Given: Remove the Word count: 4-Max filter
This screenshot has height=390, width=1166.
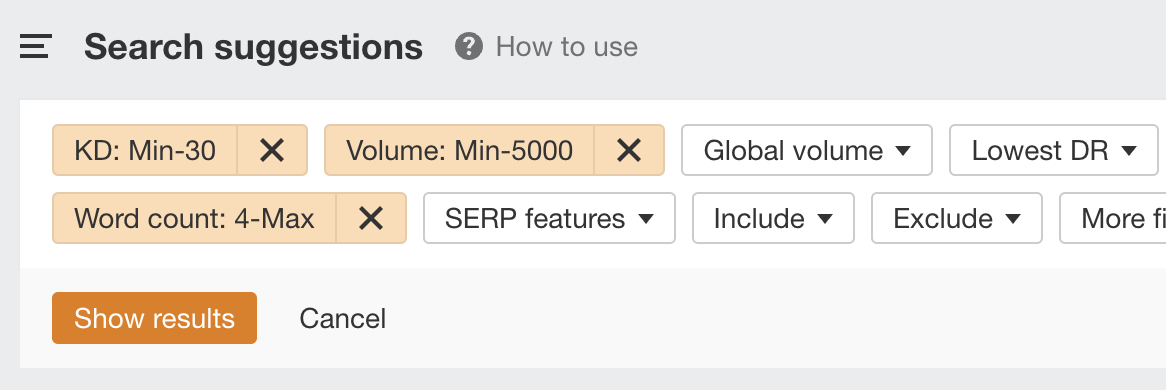Looking at the screenshot, I should 371,218.
